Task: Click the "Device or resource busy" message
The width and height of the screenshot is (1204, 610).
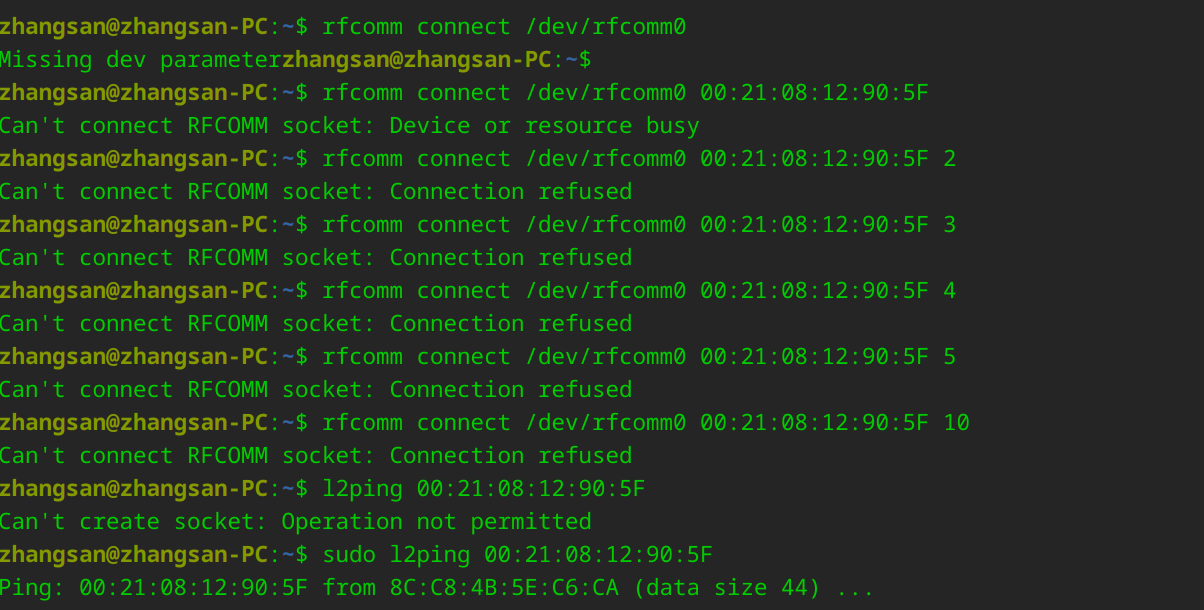Action: [544, 126]
